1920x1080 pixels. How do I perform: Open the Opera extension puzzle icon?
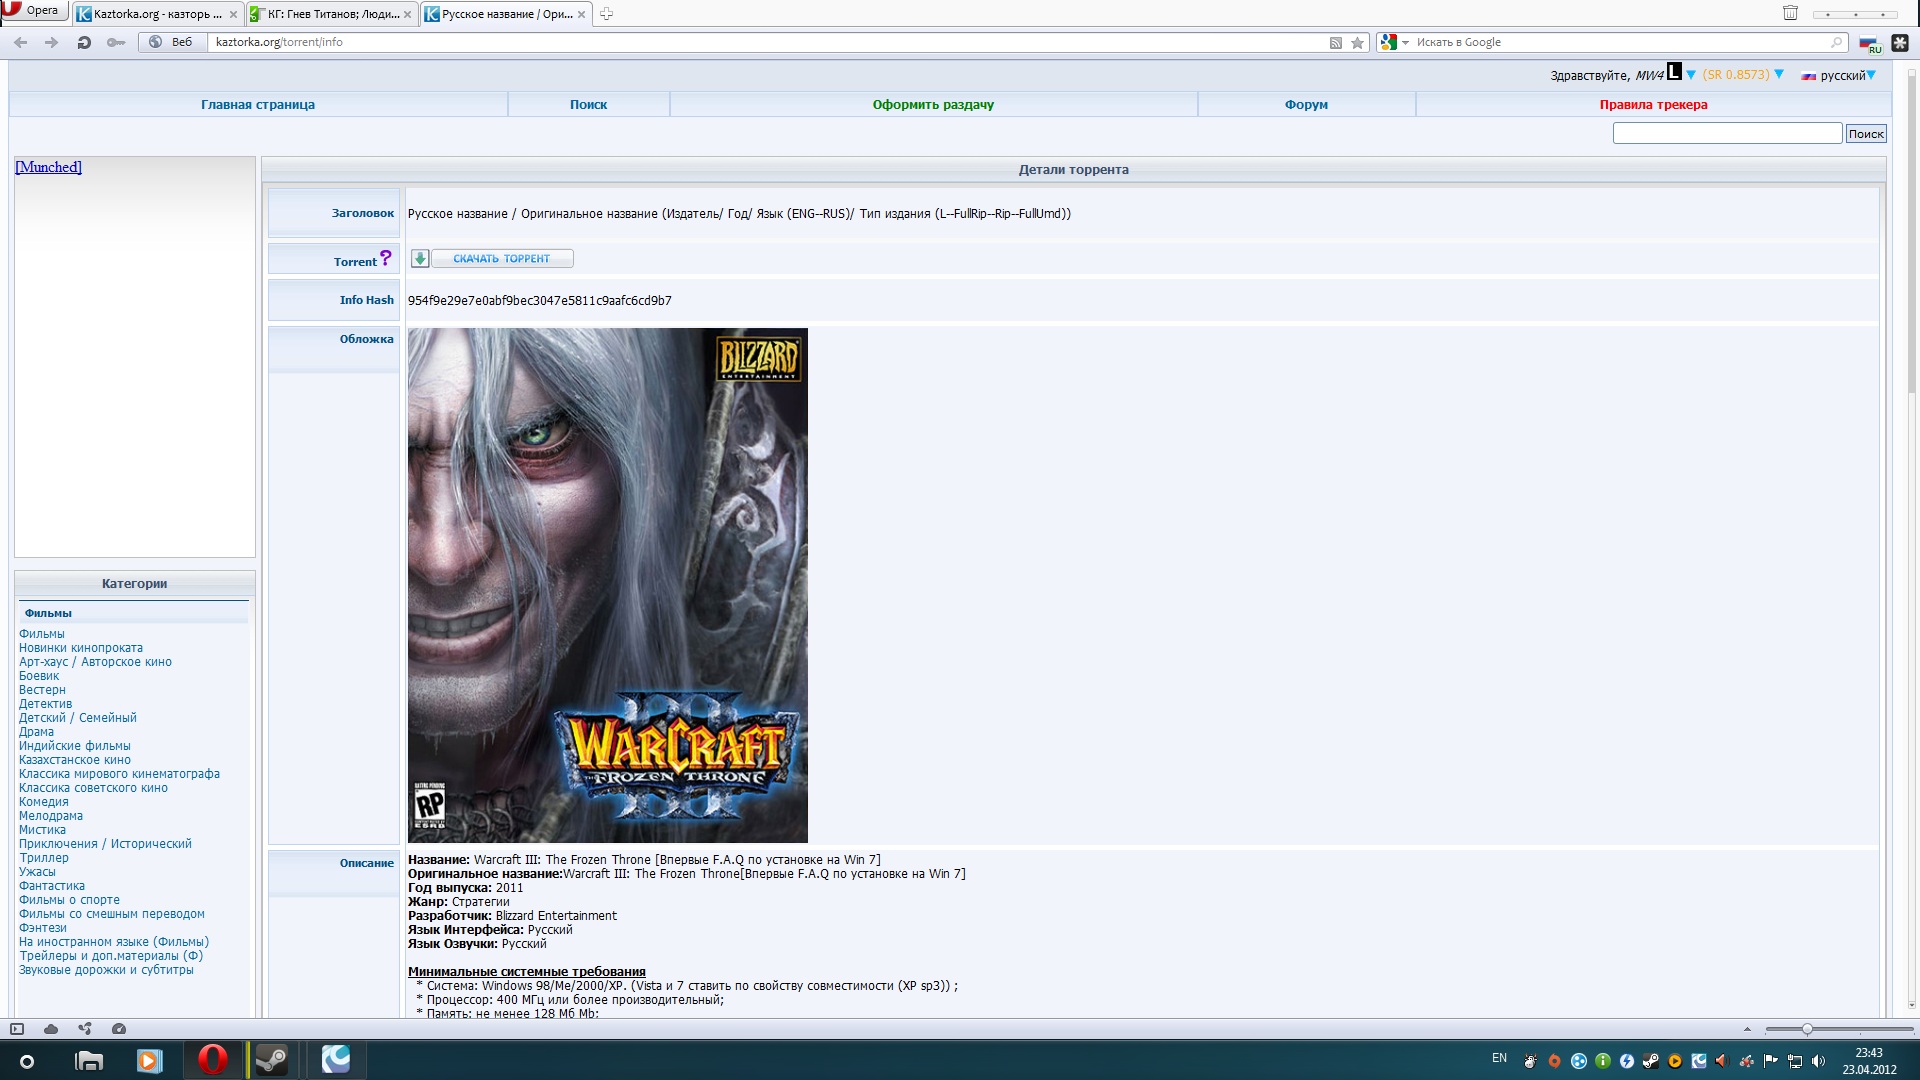1900,43
